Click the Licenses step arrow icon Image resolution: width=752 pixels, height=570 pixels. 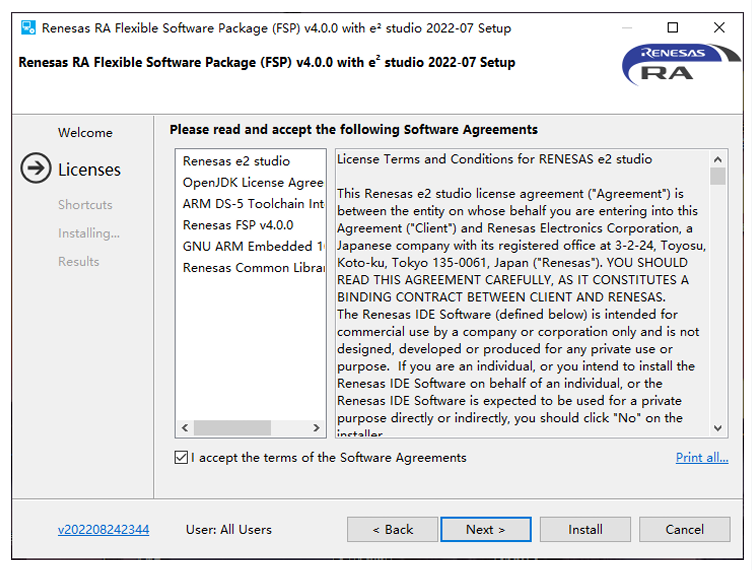(x=35, y=168)
